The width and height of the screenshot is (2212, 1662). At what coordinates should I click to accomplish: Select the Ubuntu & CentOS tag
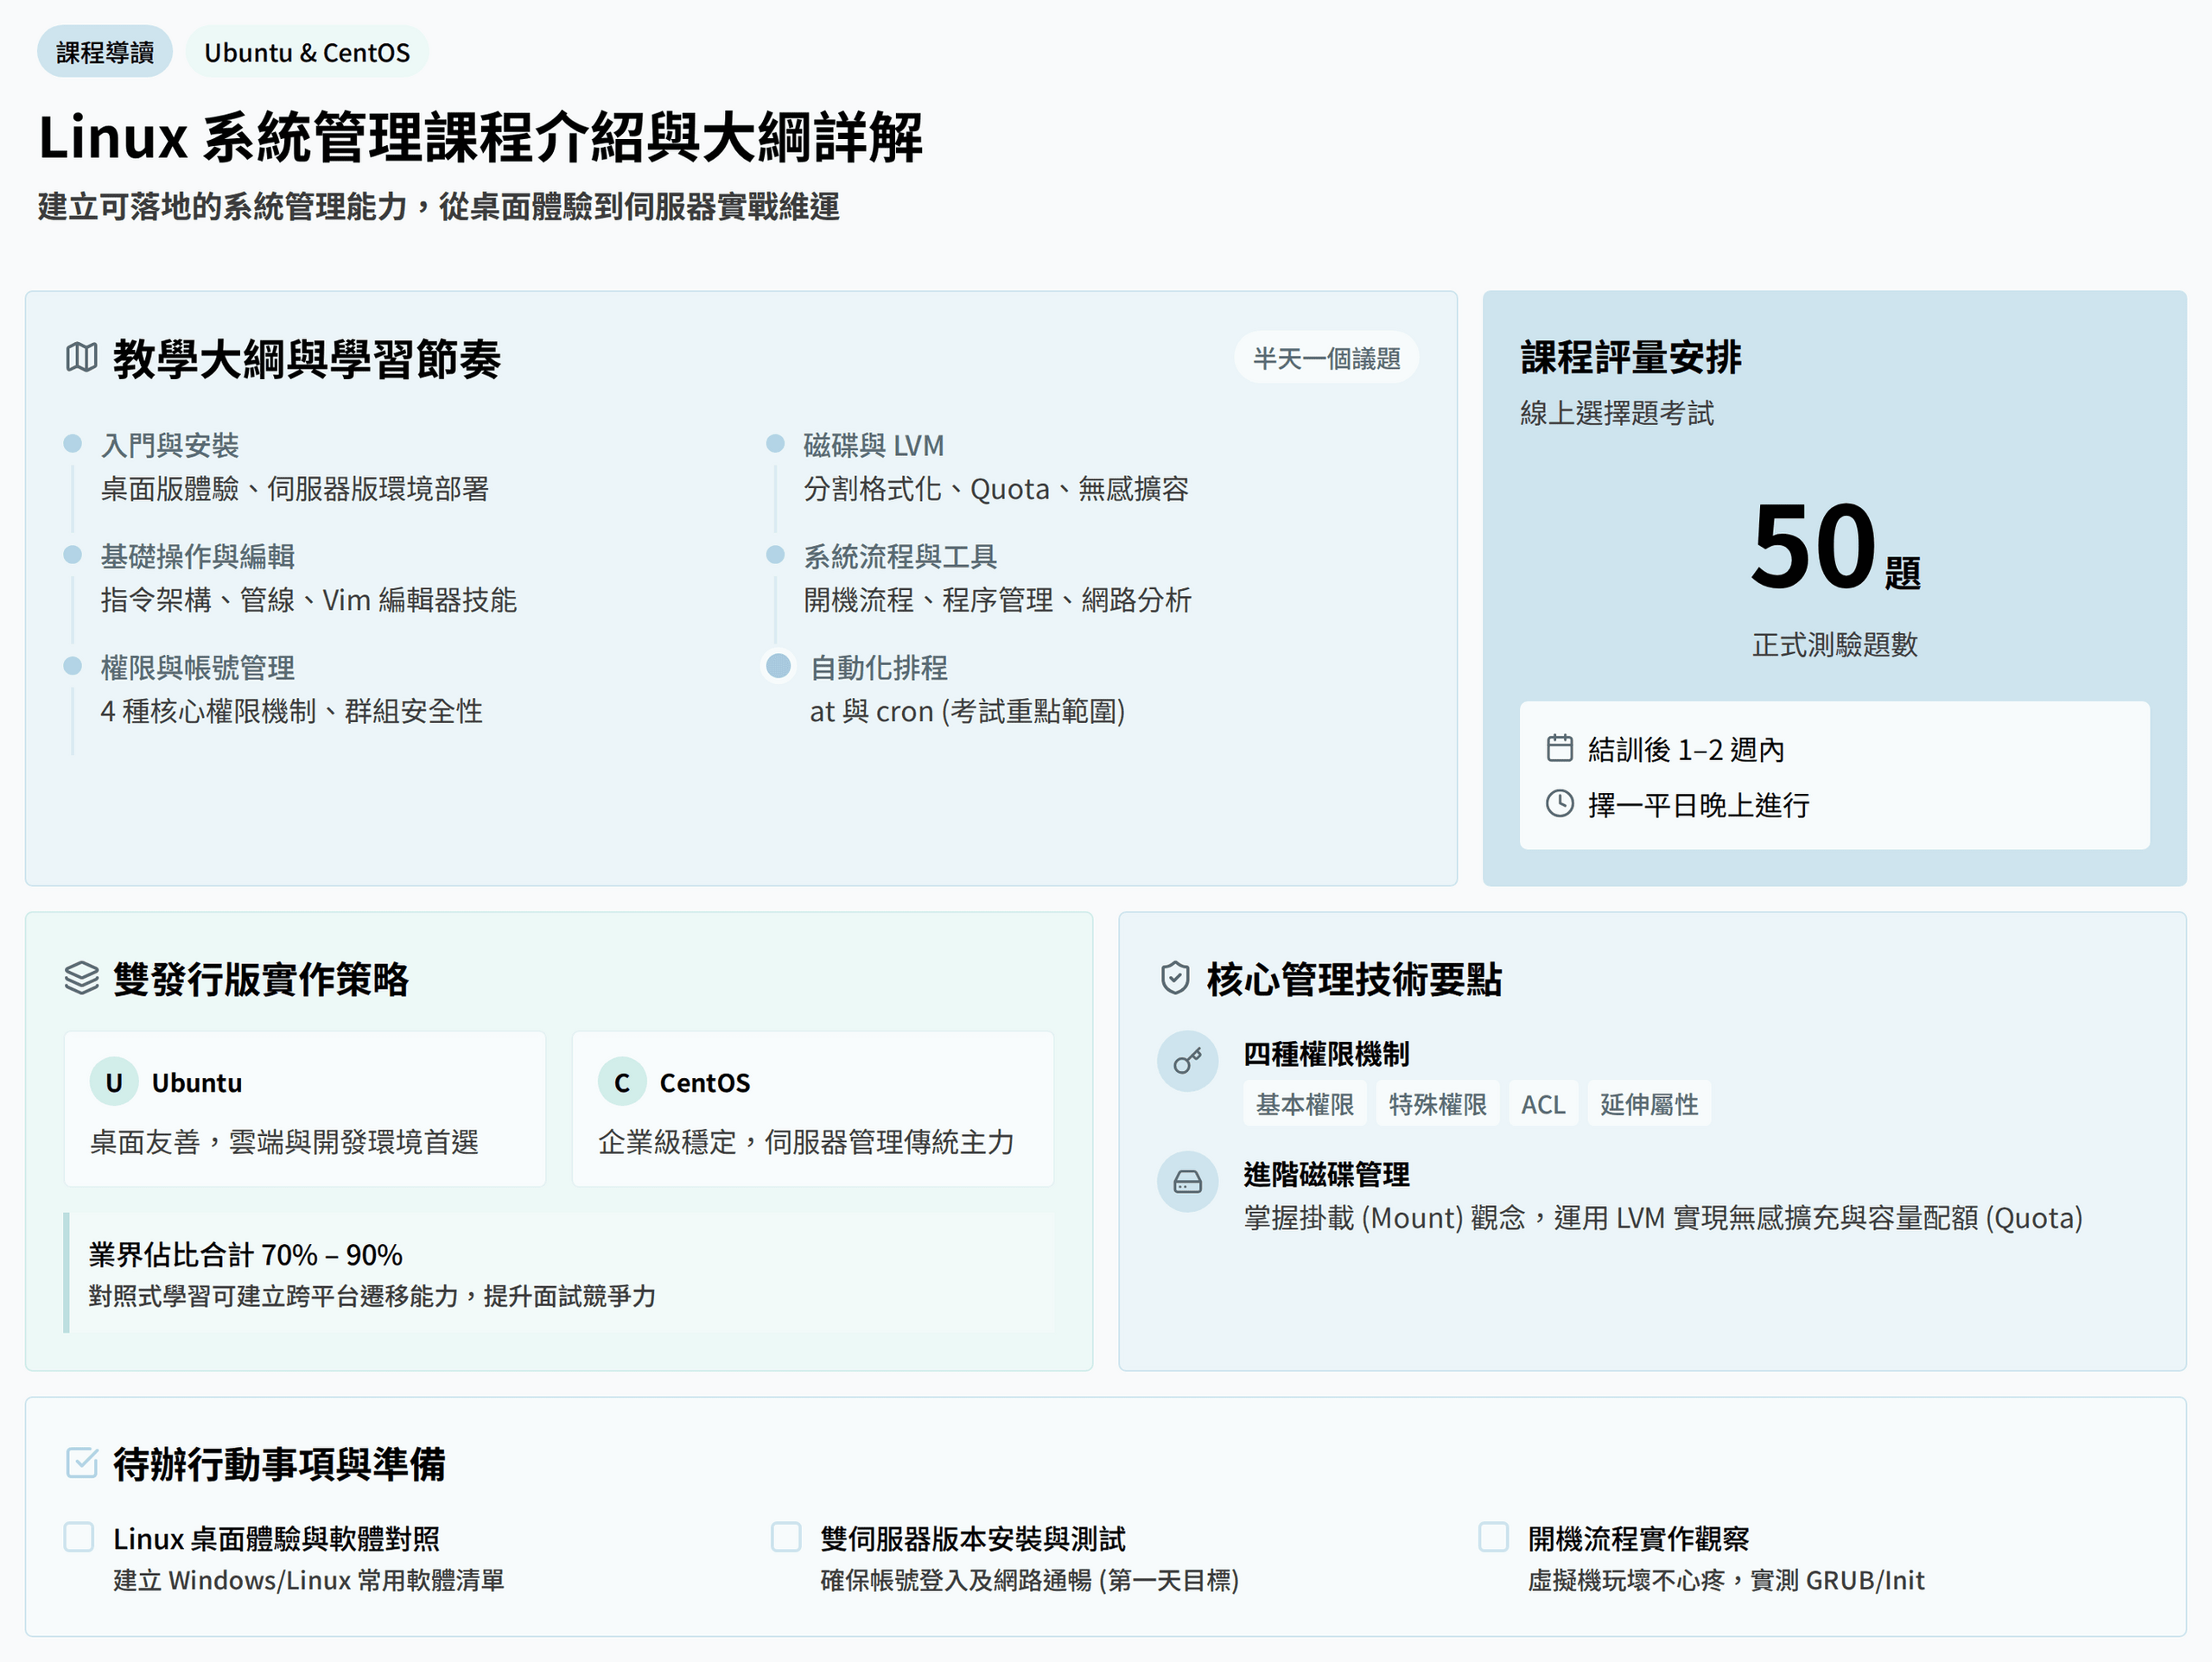(307, 52)
